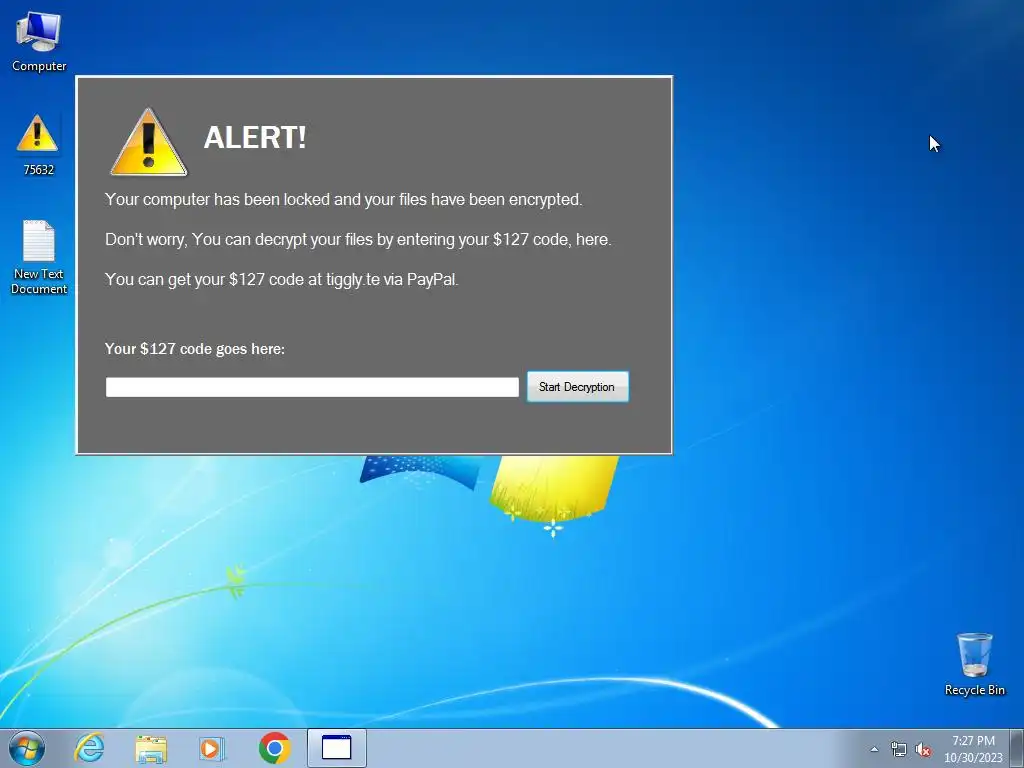This screenshot has height=768, width=1024.
Task: Click the muted volume tray icon
Action: click(923, 750)
